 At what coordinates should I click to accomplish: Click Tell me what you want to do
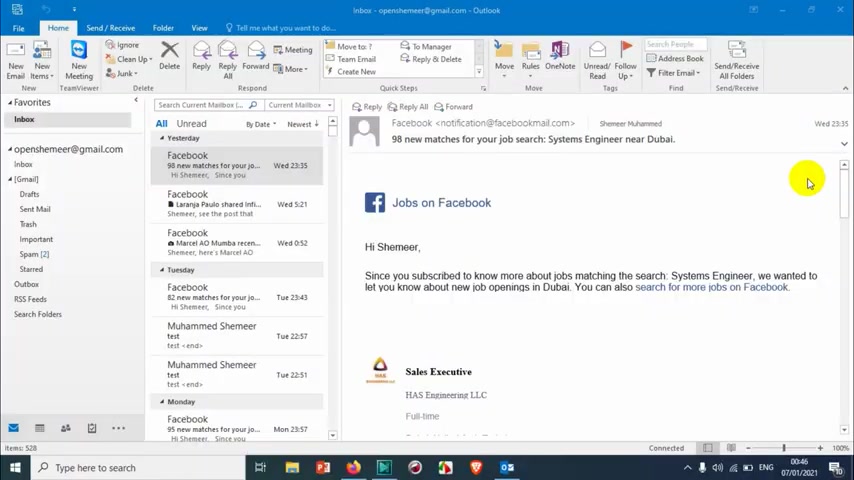point(281,28)
